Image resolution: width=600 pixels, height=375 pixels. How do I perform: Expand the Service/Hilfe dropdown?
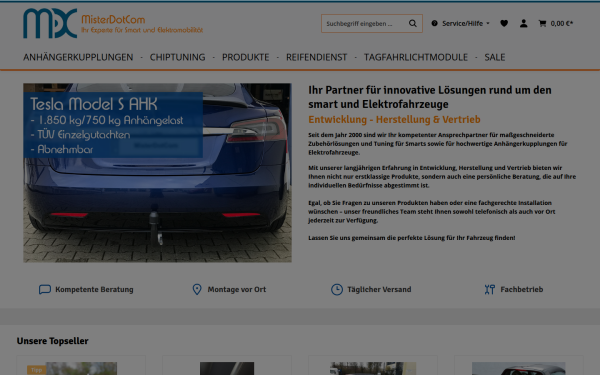pyautogui.click(x=461, y=23)
